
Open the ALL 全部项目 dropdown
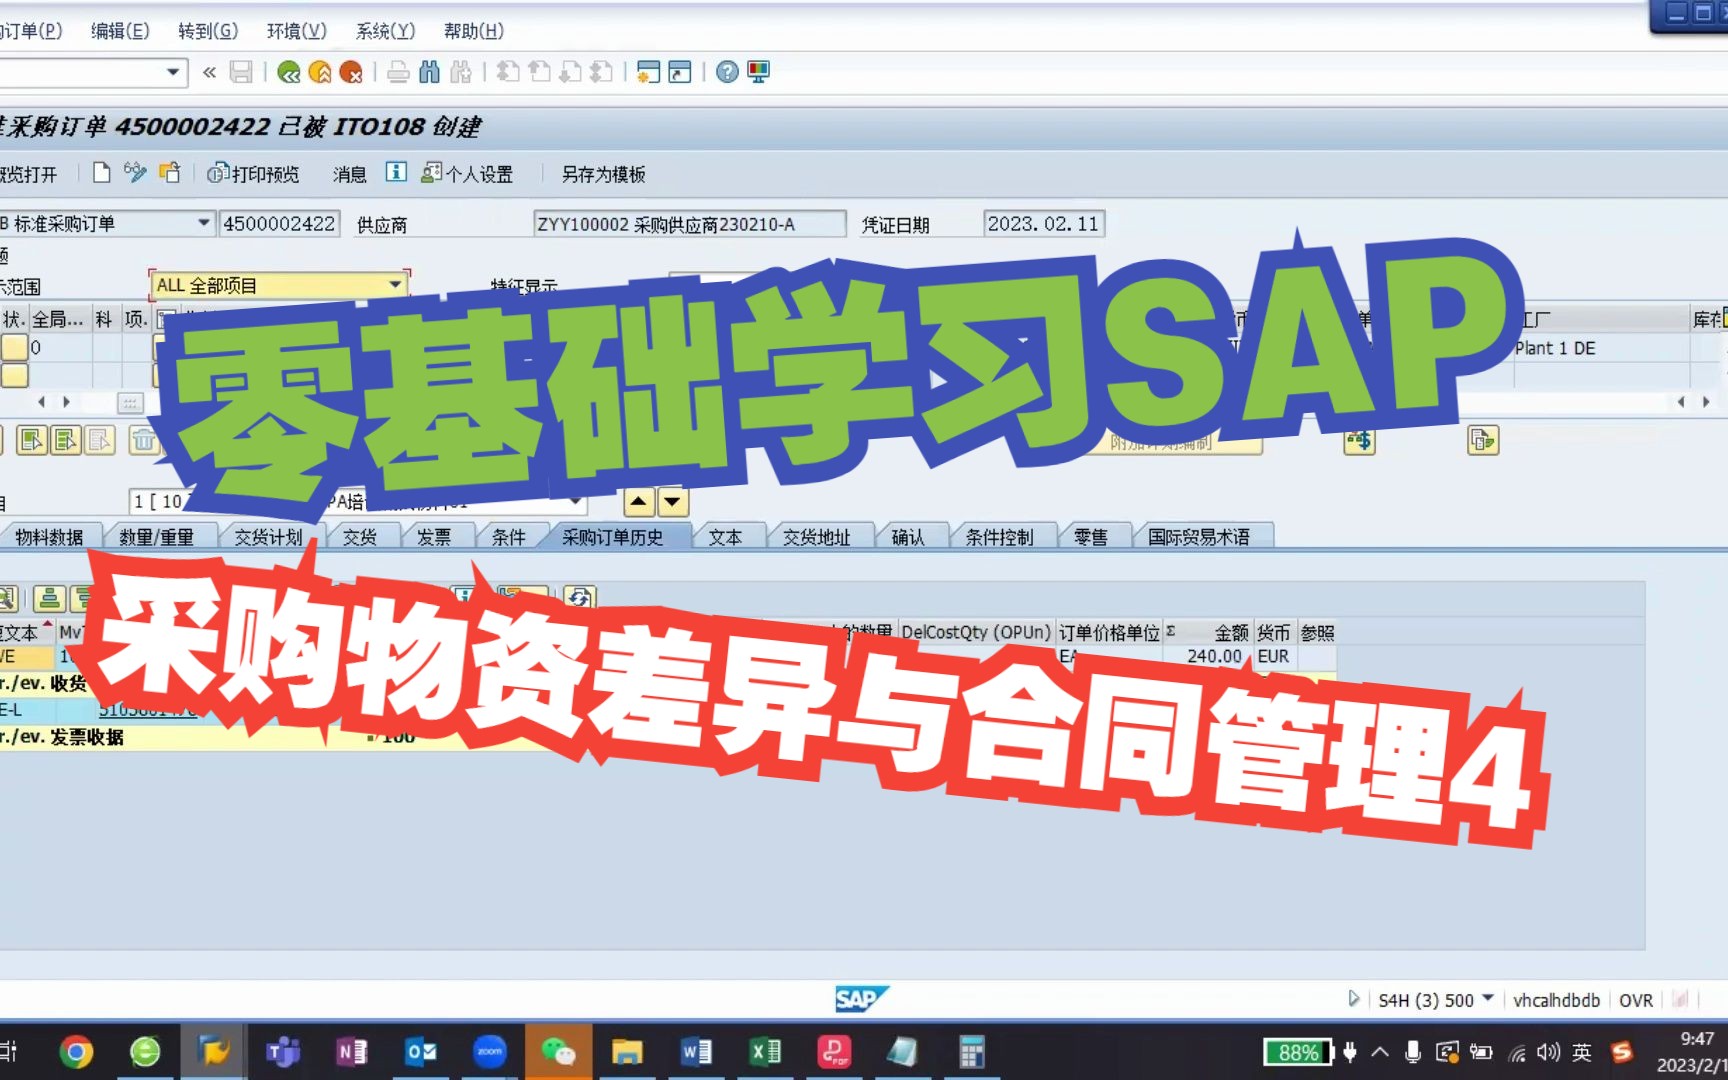click(395, 284)
